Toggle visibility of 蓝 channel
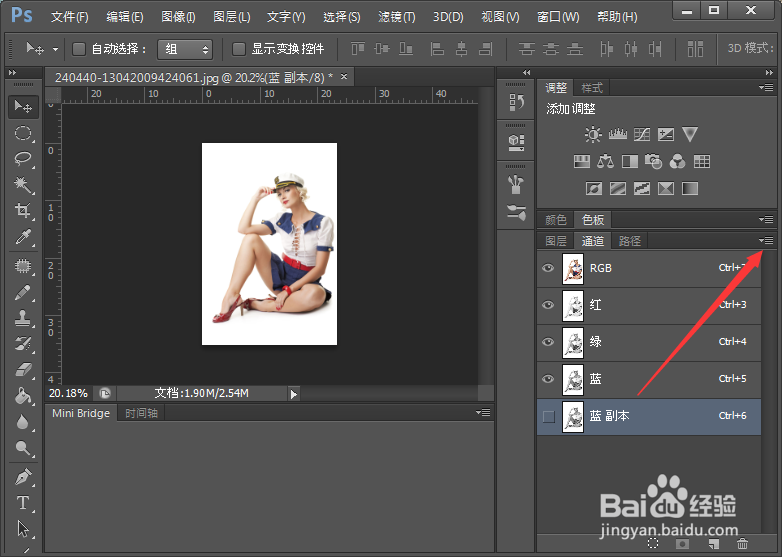Viewport: 782px width, 557px height. coord(548,378)
